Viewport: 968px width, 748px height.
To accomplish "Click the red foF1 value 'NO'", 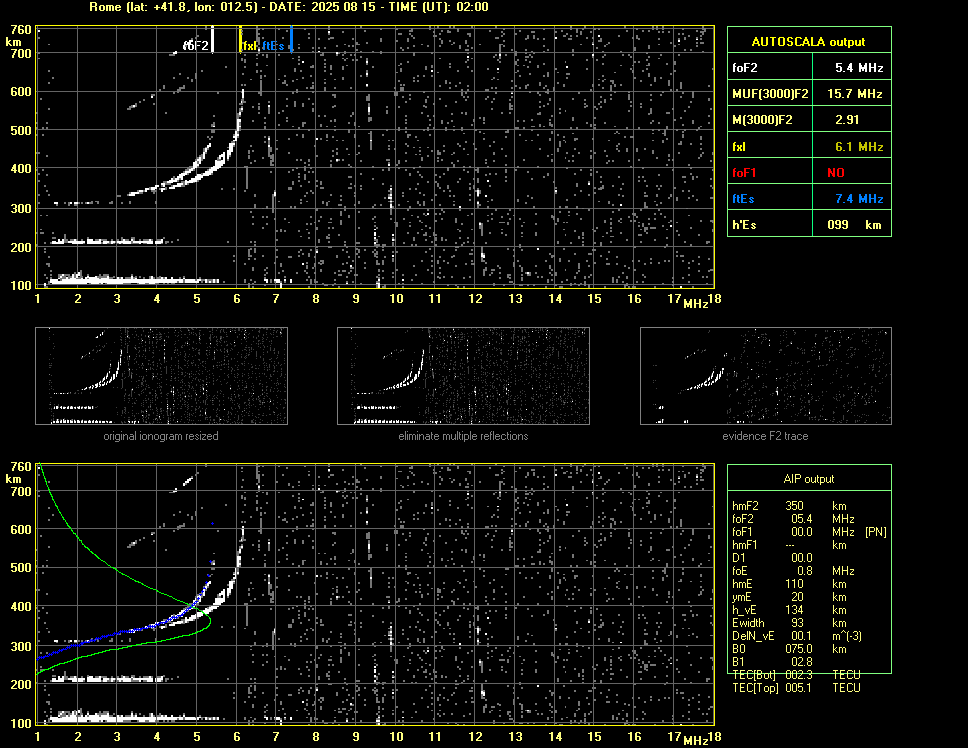I will pyautogui.click(x=836, y=173).
